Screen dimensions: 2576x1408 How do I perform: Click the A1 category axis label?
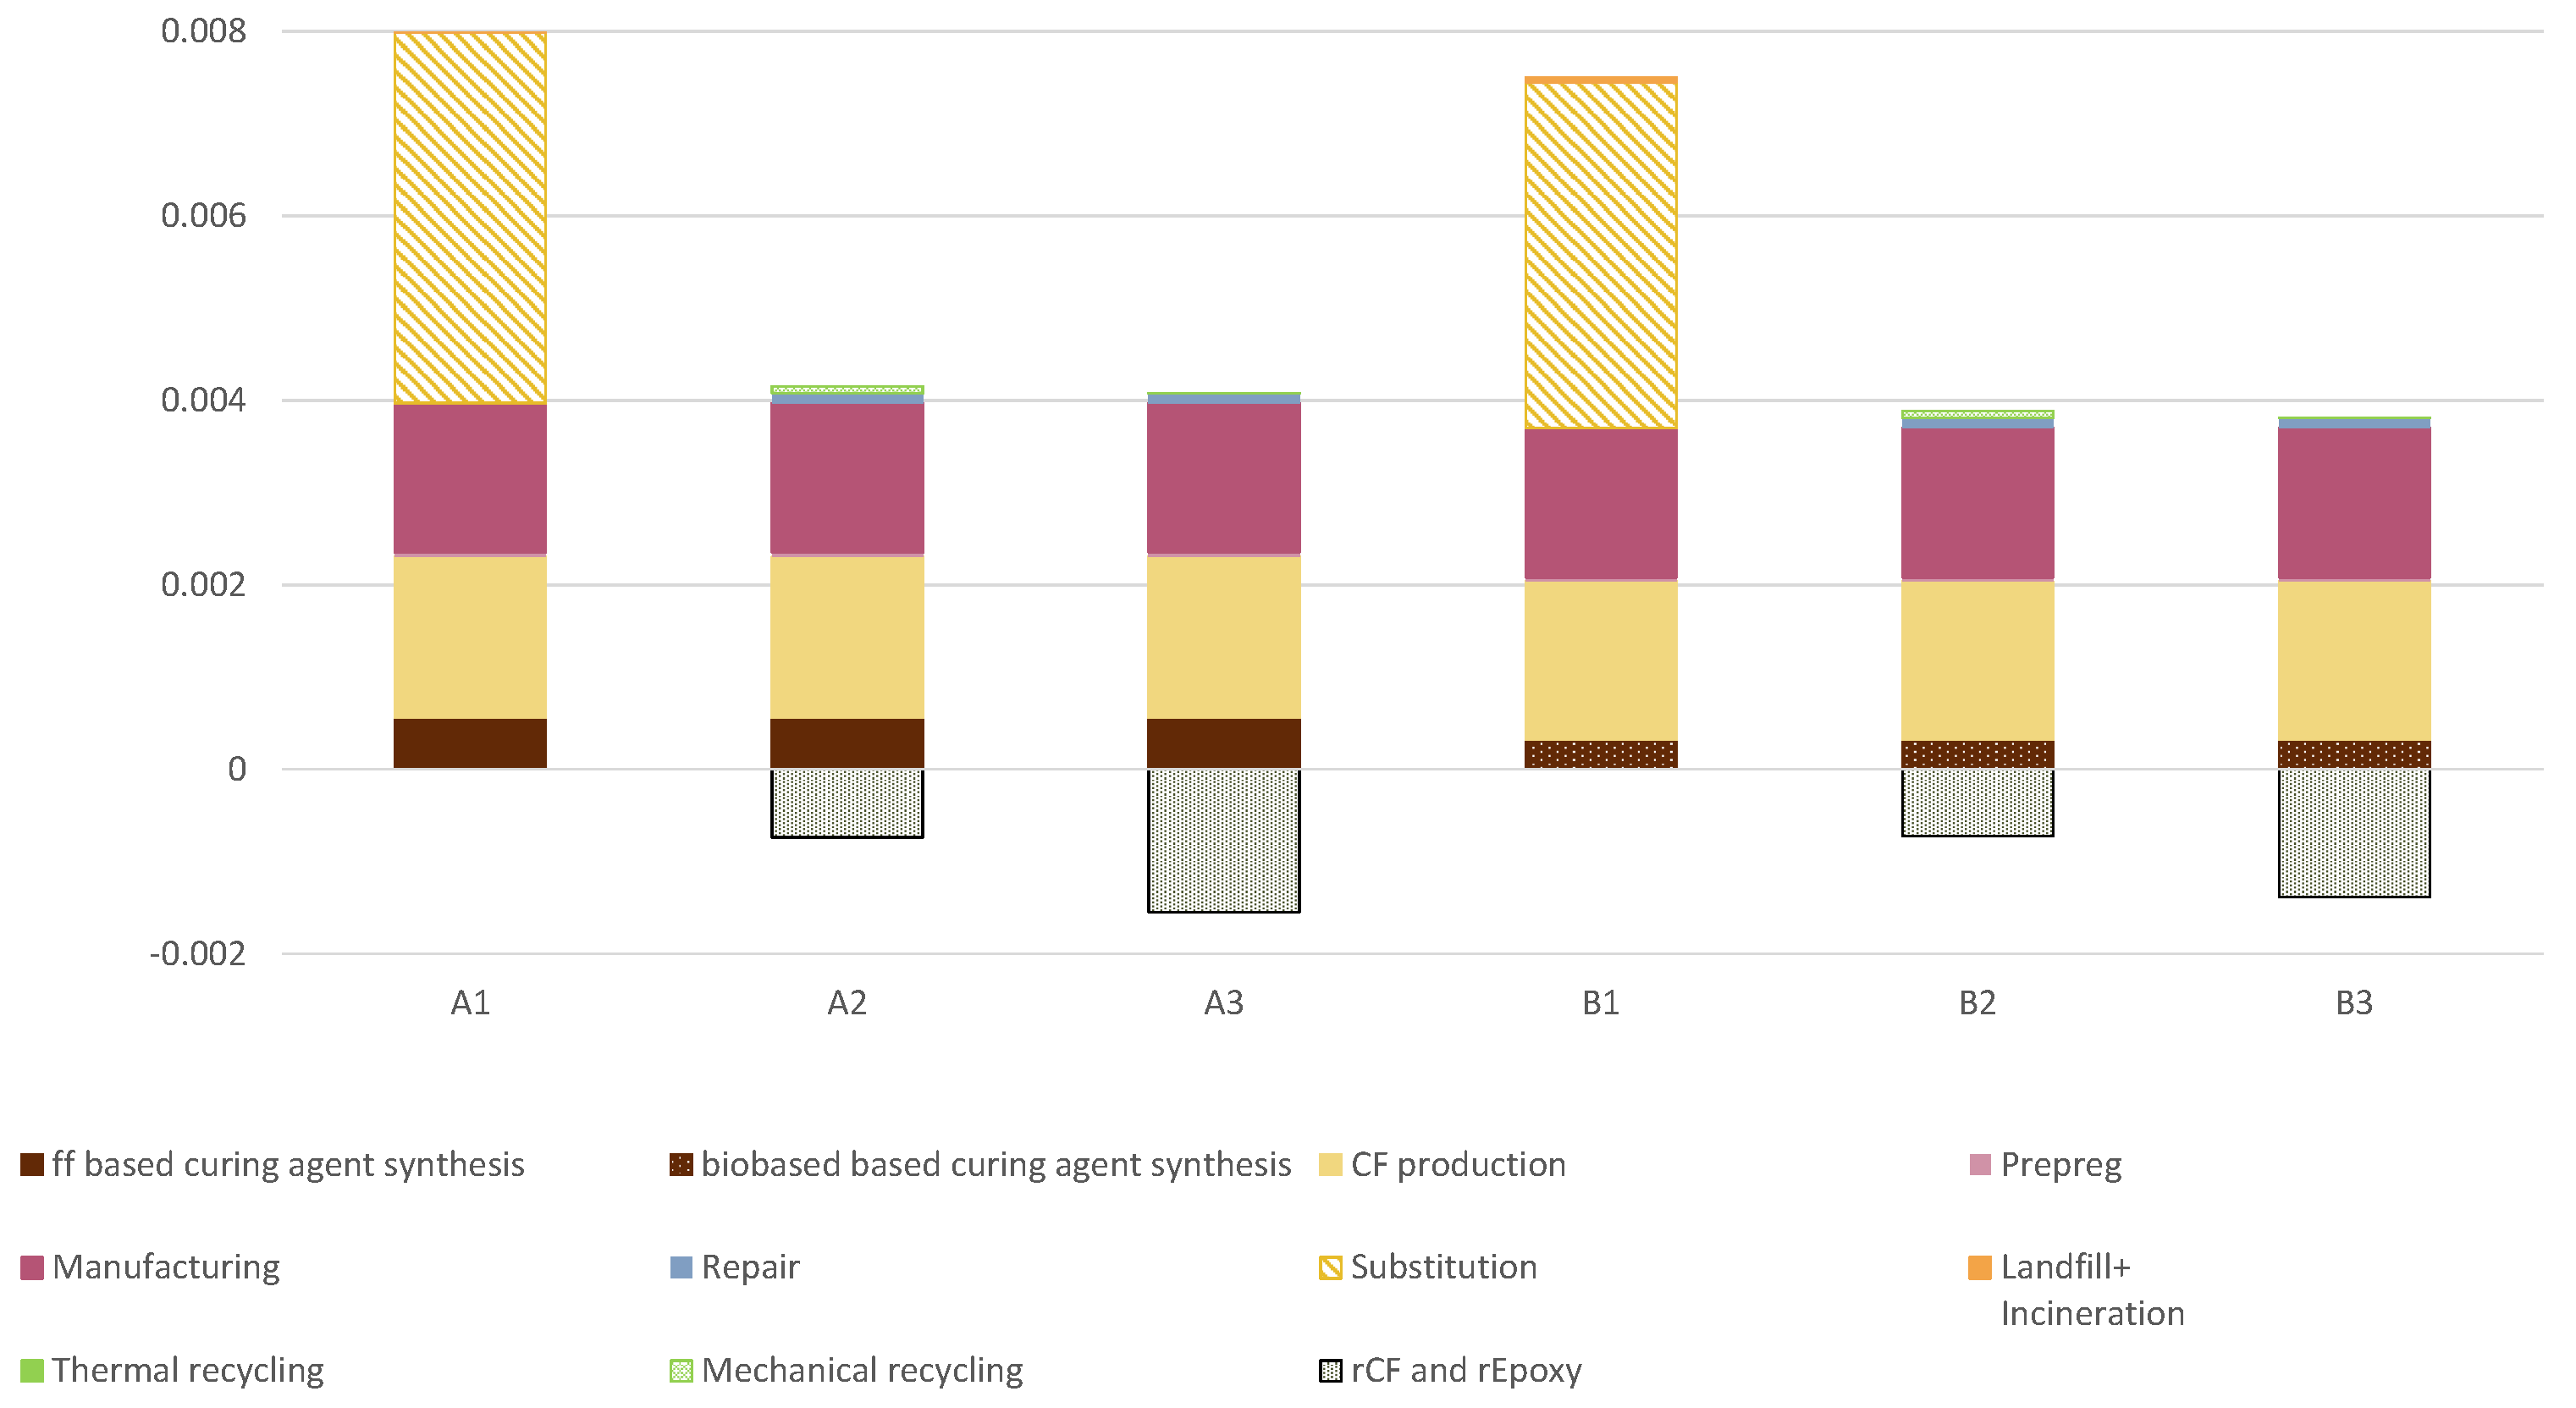coord(470,1003)
